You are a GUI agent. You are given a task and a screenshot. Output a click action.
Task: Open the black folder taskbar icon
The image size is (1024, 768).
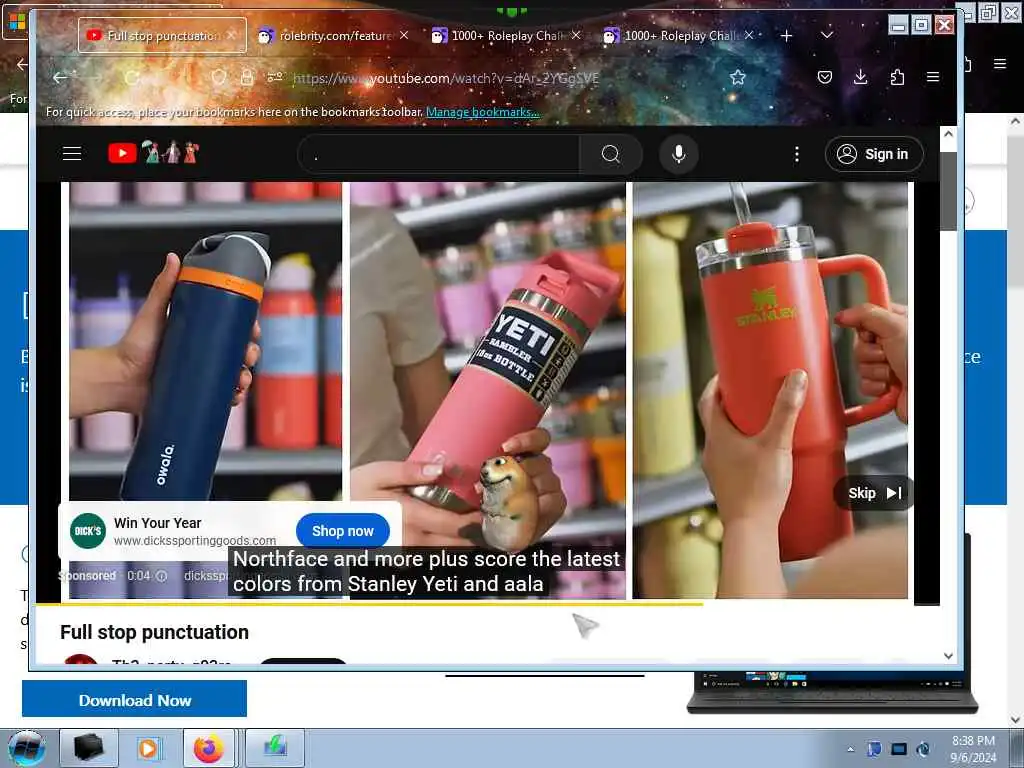[x=89, y=748]
